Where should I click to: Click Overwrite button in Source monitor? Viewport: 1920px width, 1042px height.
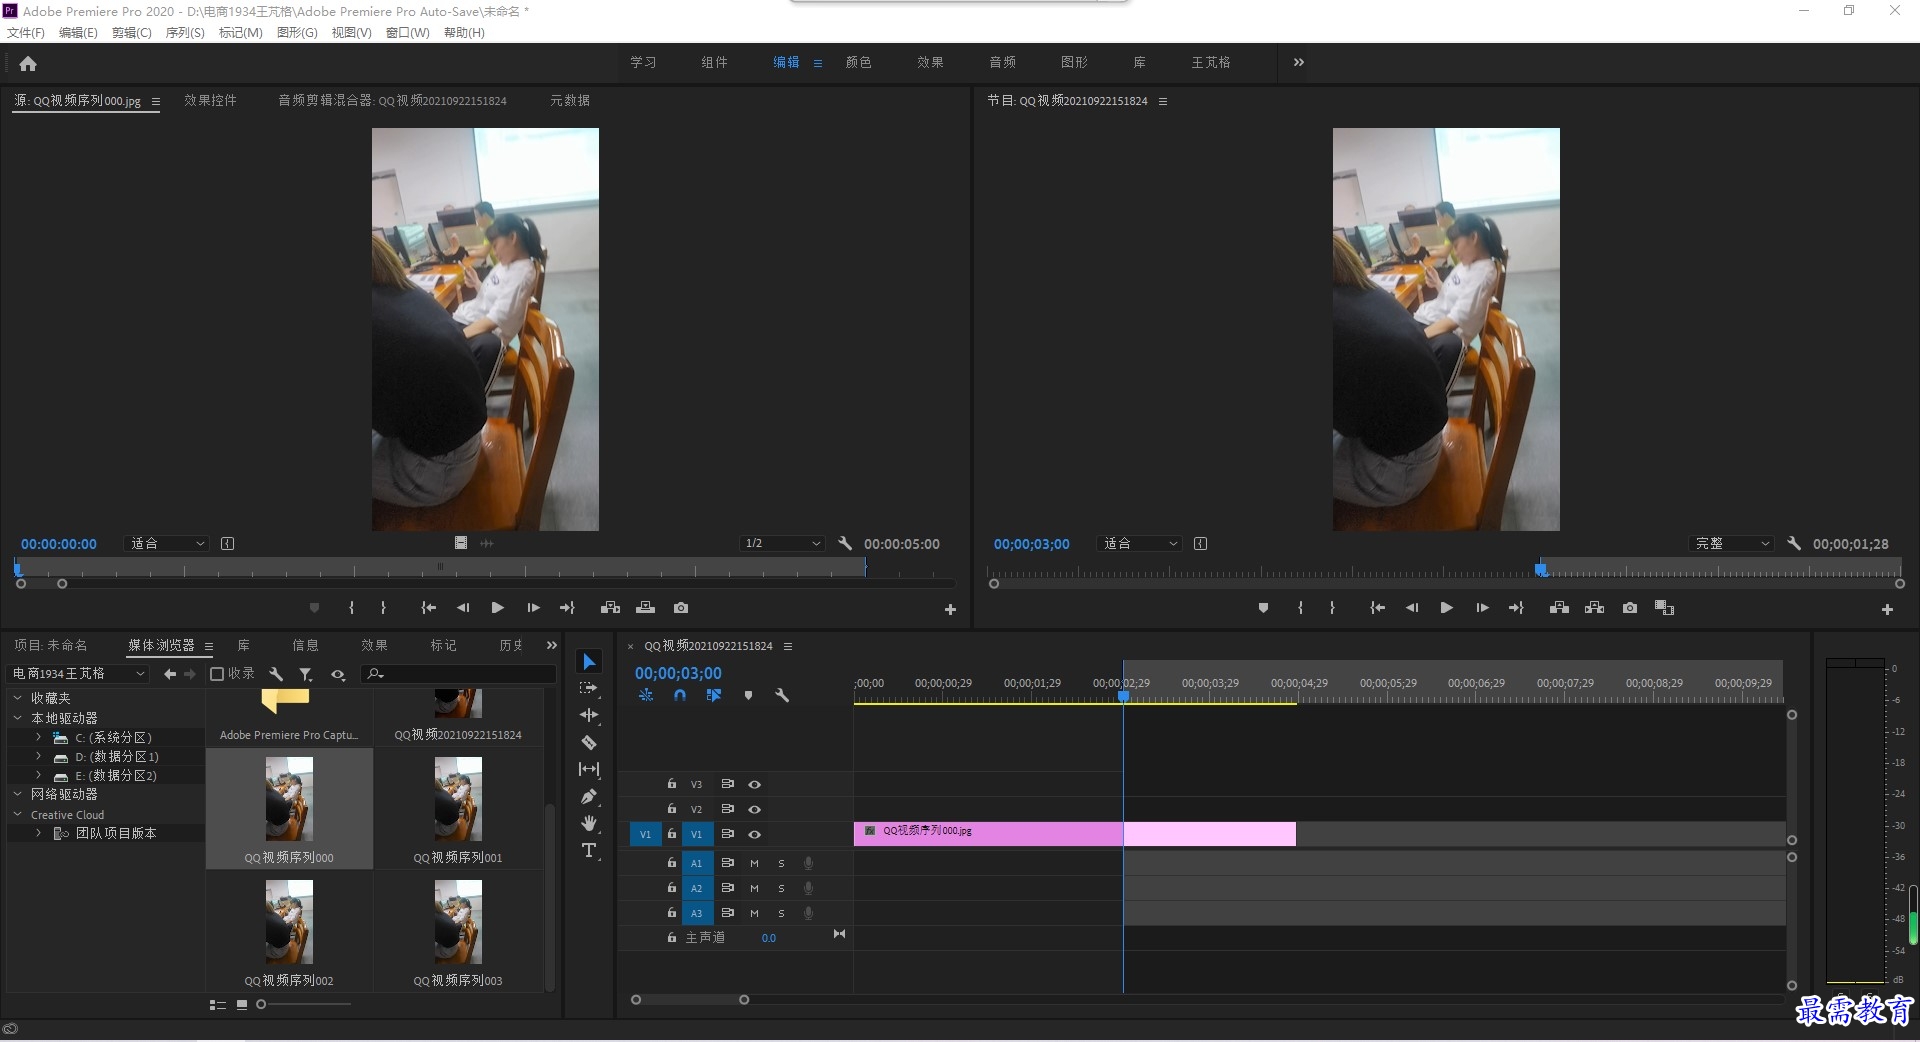pos(646,608)
